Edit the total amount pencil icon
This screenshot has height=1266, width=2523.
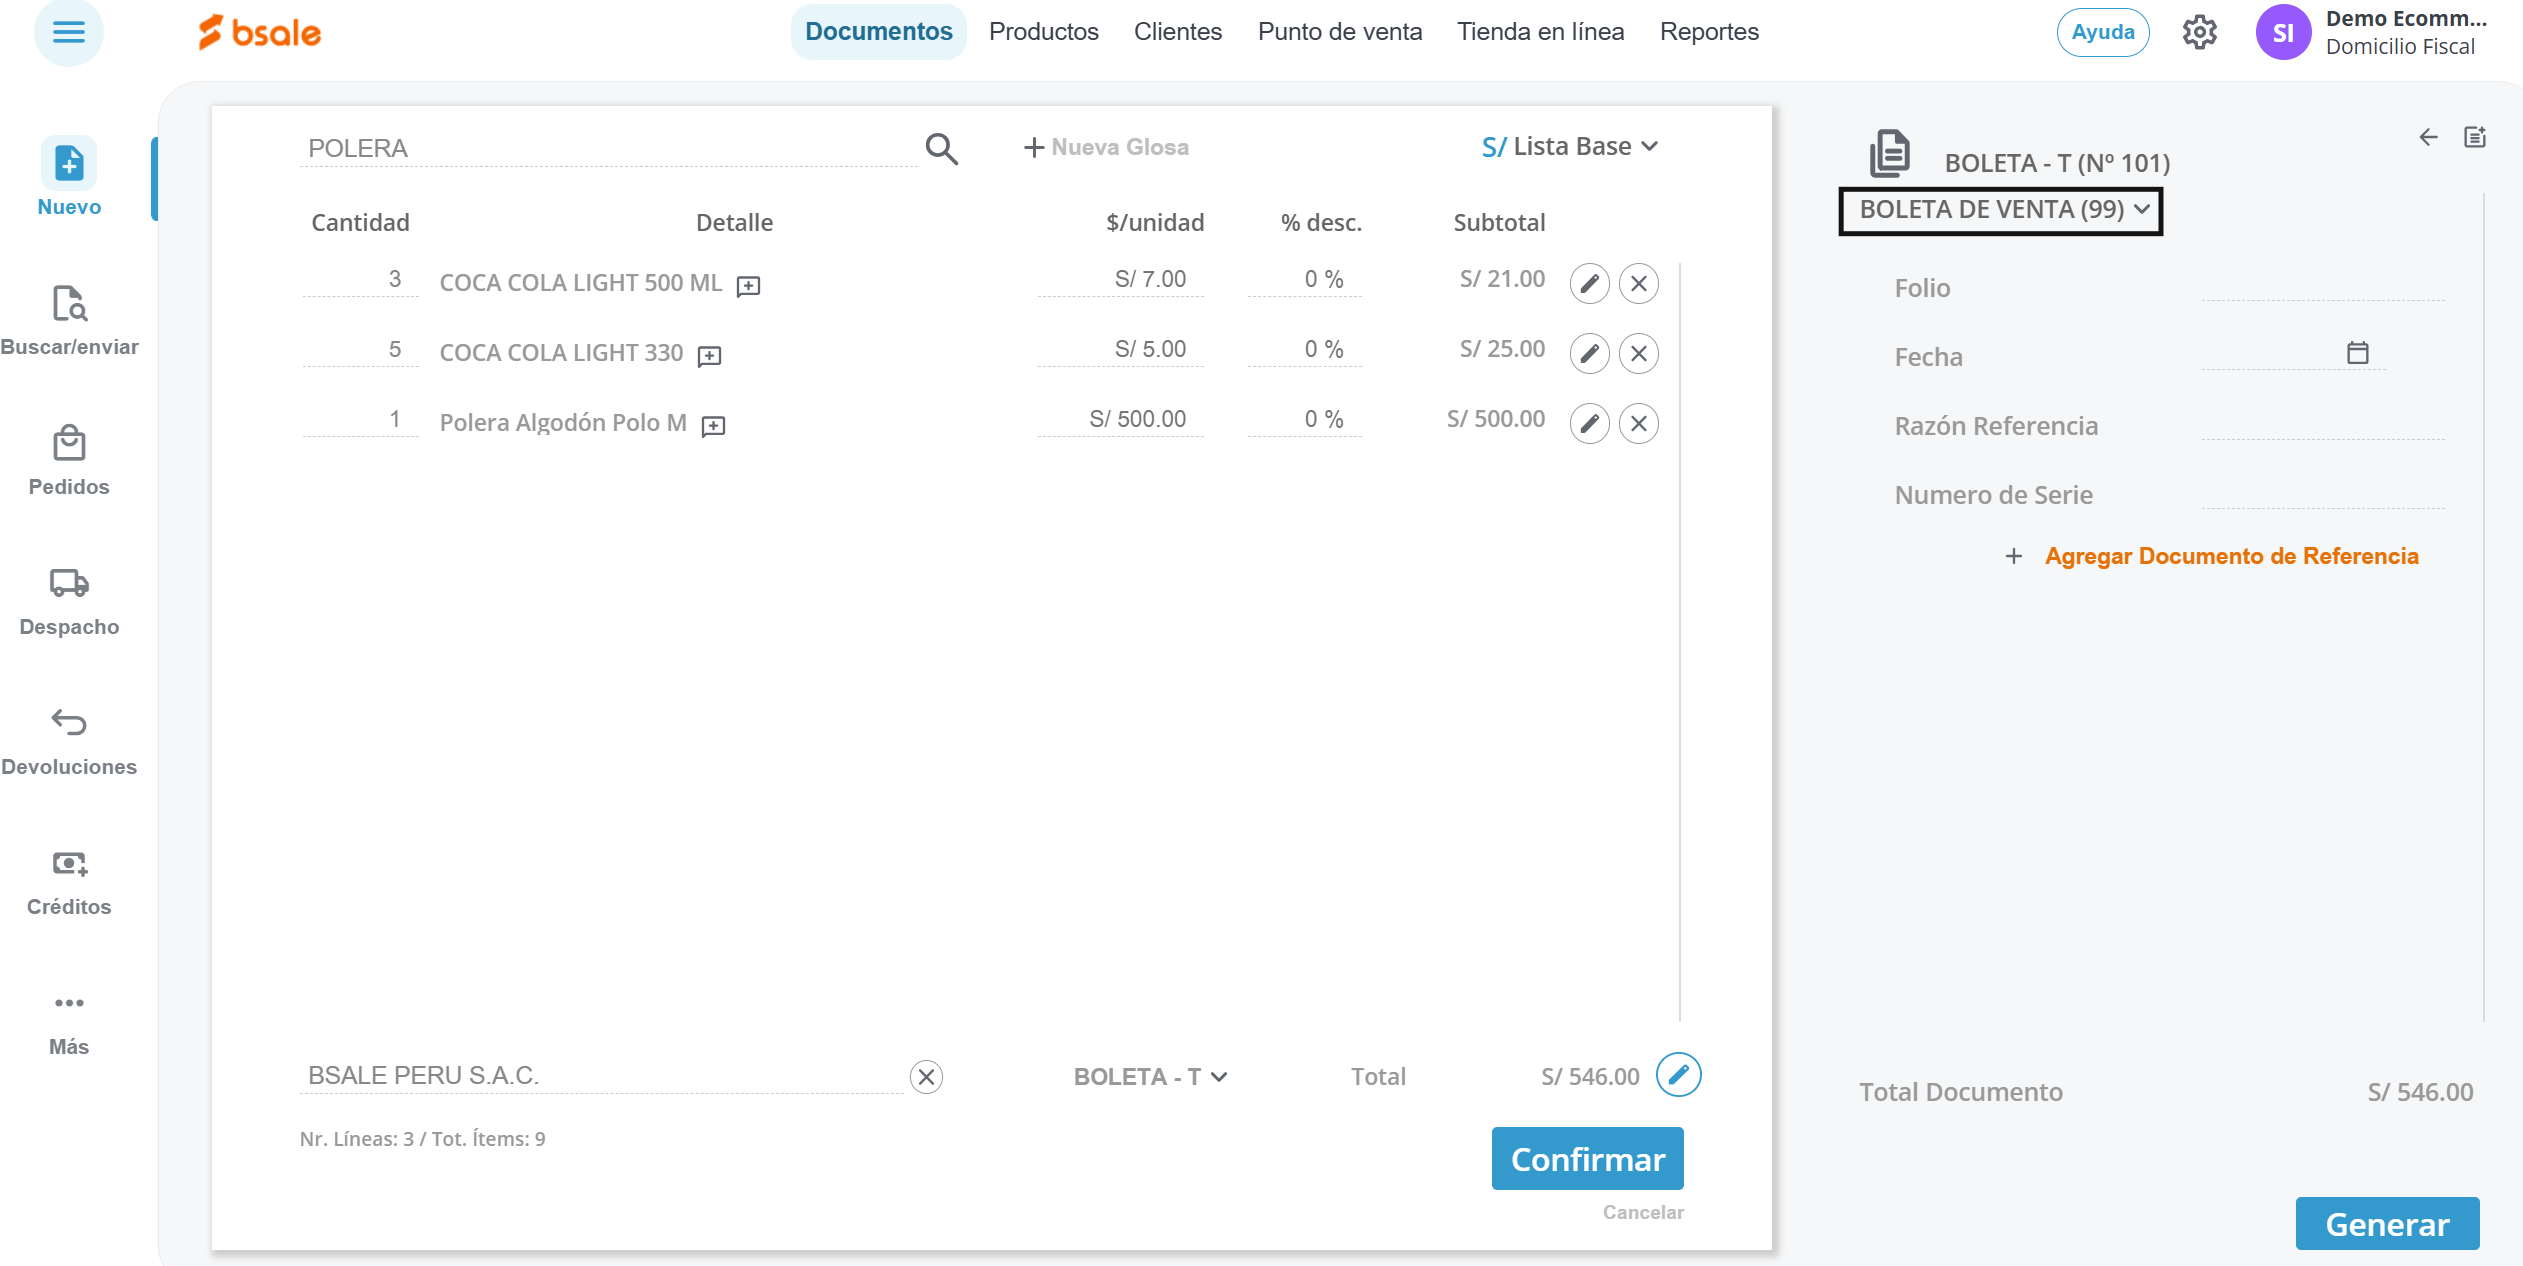[1678, 1075]
